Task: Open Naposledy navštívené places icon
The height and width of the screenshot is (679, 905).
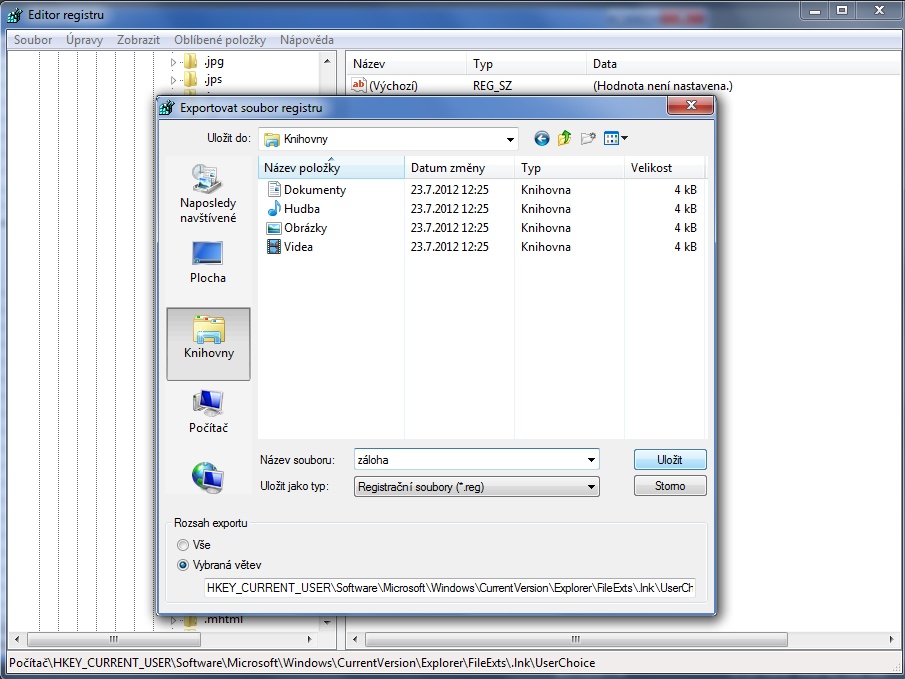Action: 208,194
